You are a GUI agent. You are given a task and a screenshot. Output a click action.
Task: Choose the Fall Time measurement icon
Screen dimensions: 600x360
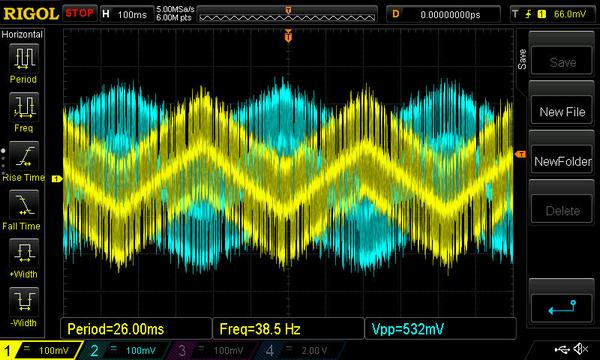coord(24,205)
